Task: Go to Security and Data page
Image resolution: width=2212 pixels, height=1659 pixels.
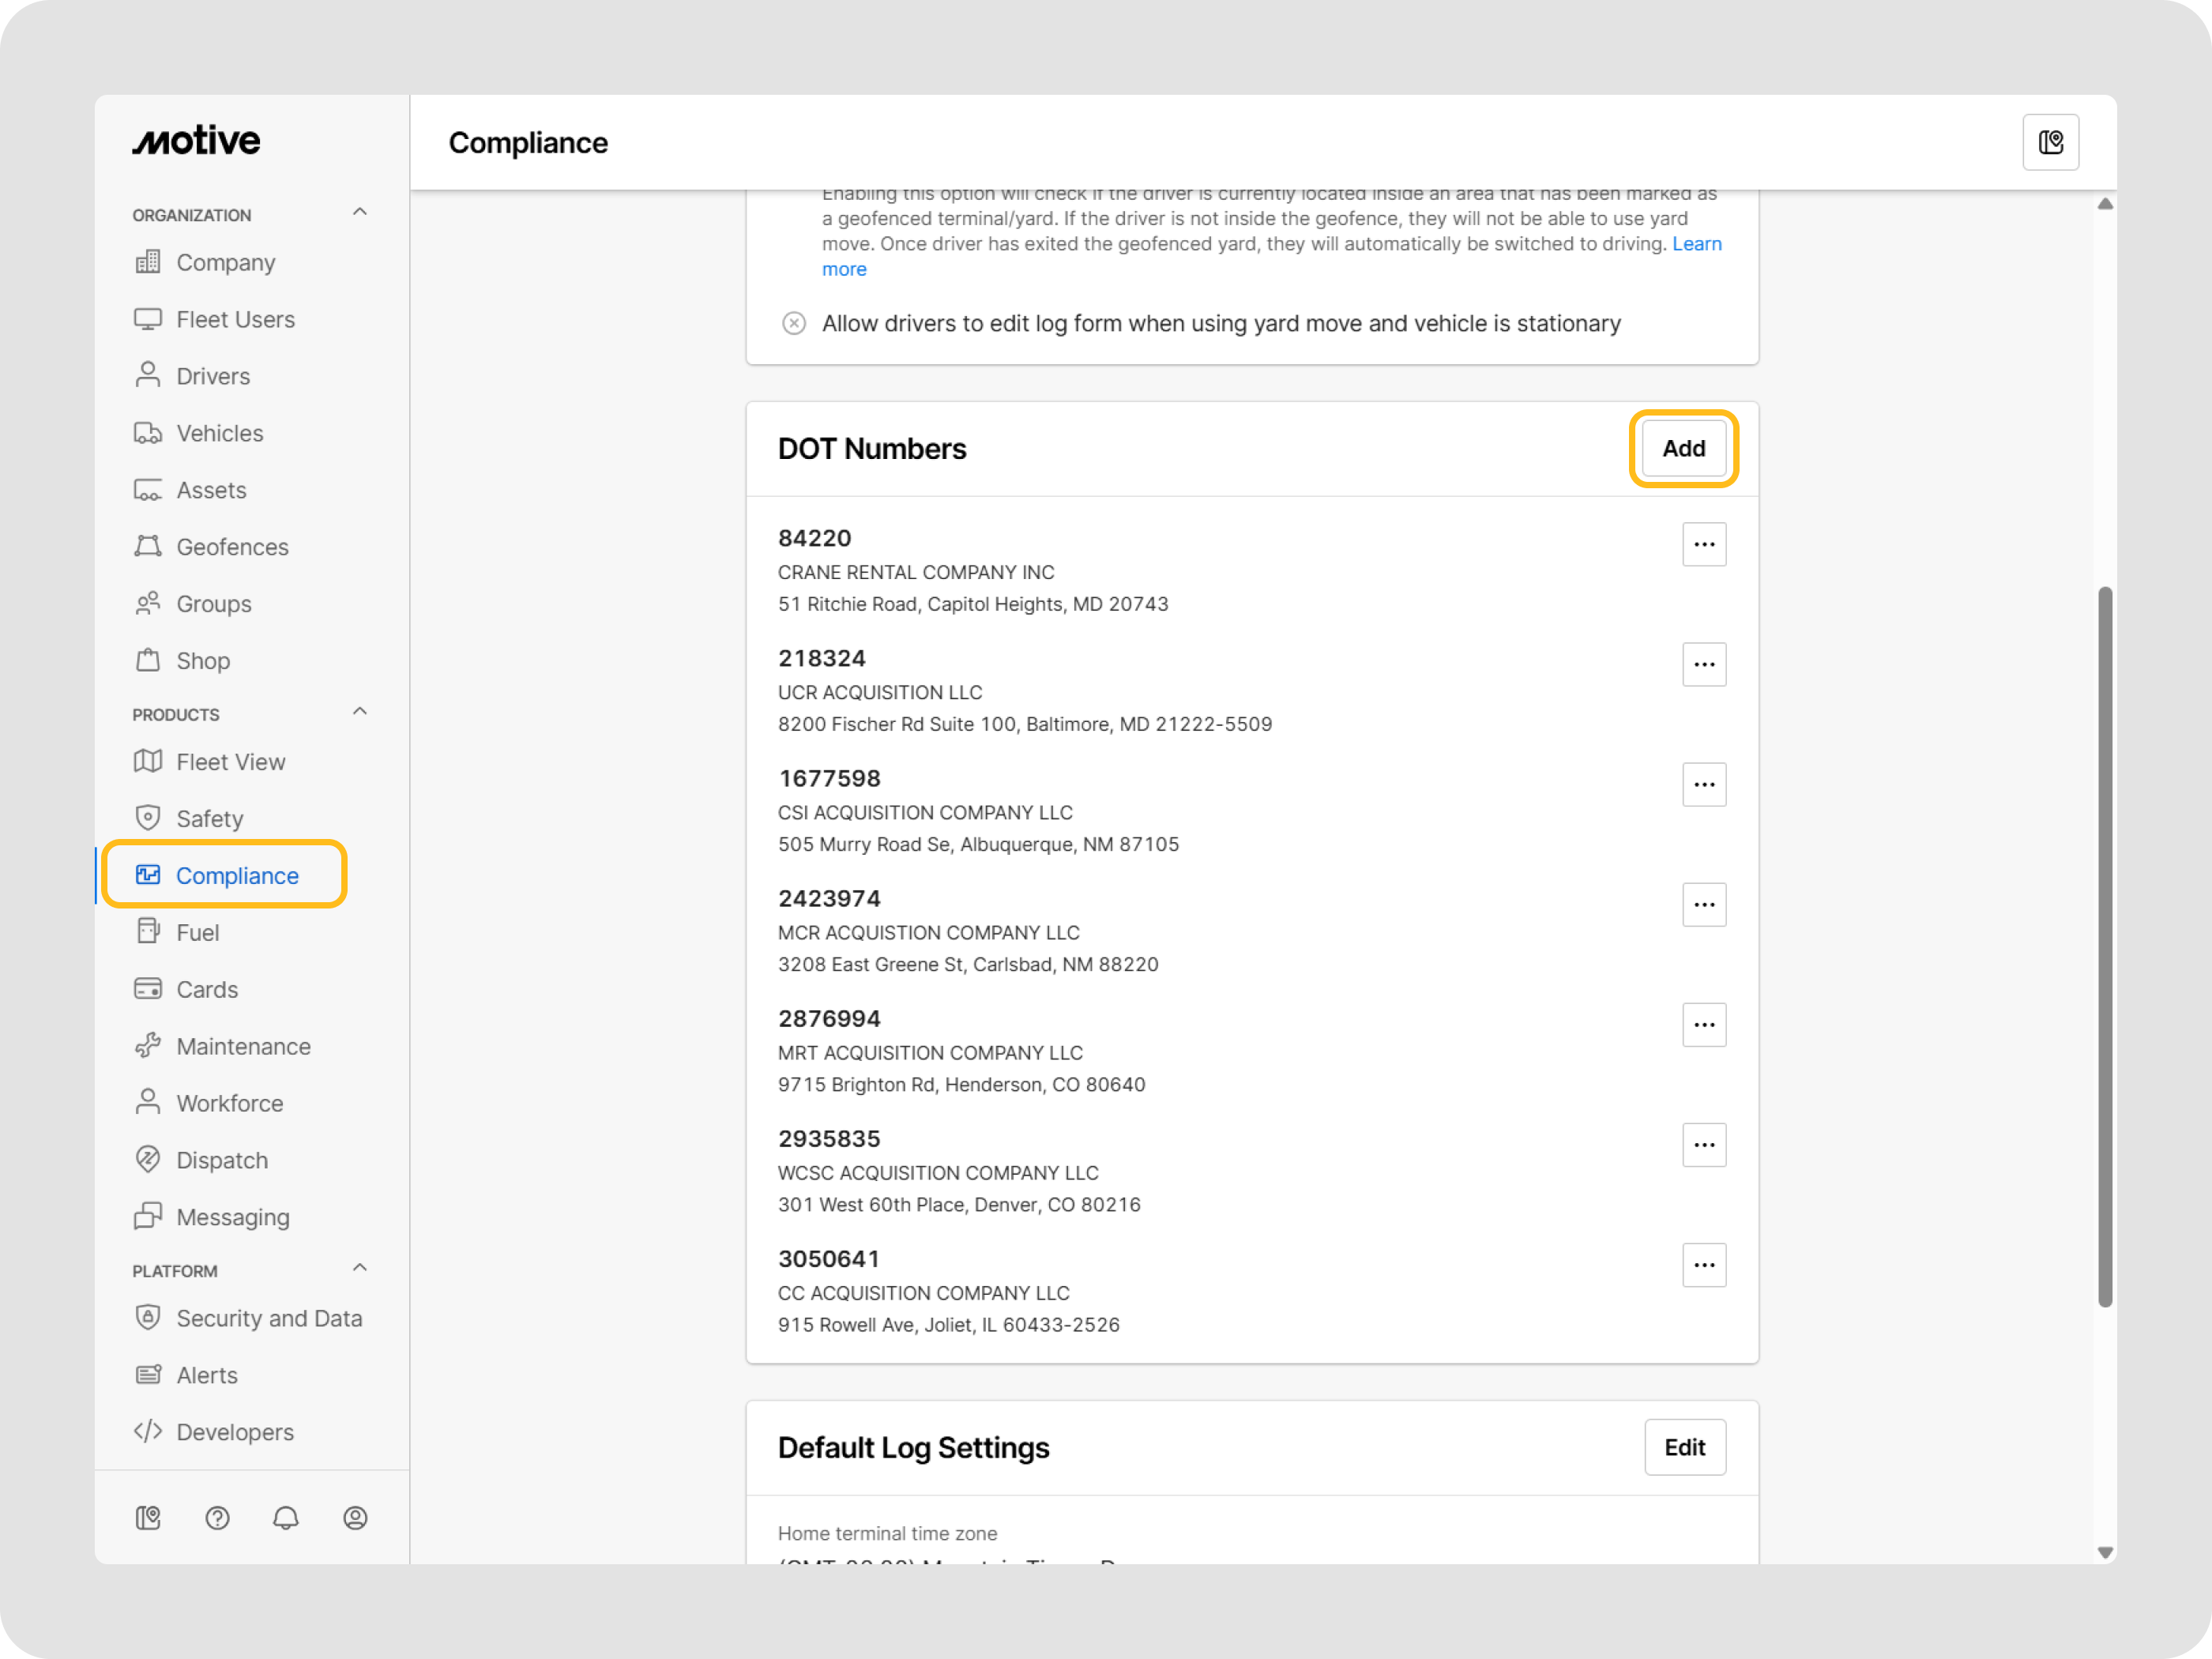Action: click(x=268, y=1318)
